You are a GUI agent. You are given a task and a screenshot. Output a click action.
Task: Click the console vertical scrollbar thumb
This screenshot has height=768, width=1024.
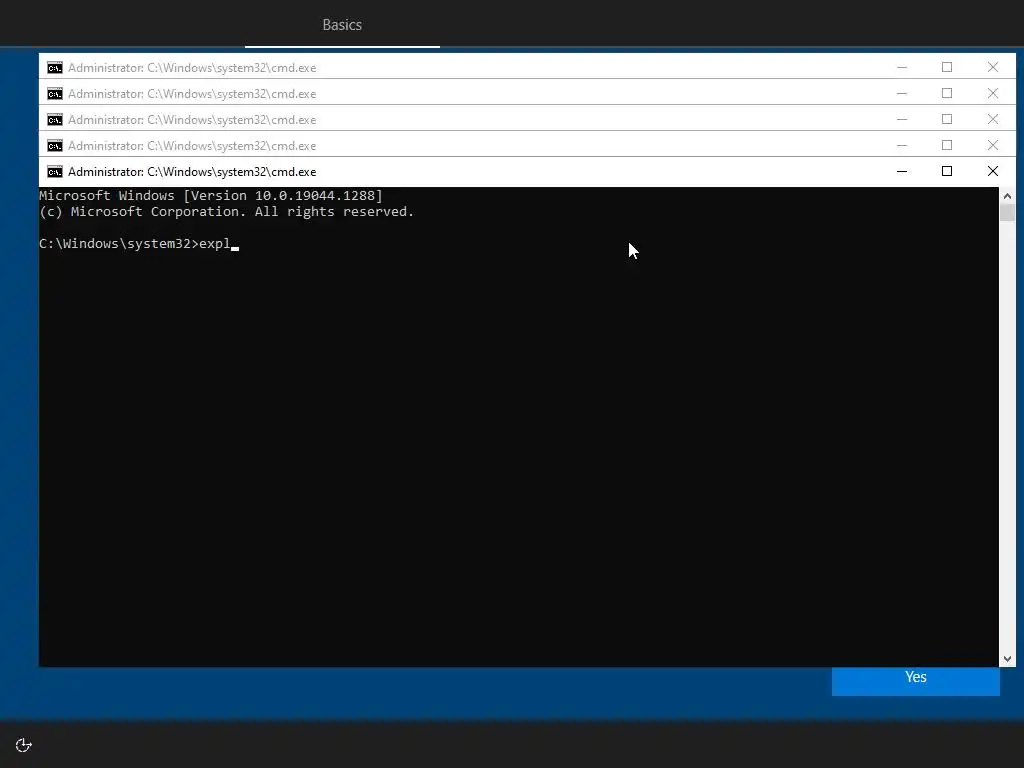pyautogui.click(x=1007, y=212)
